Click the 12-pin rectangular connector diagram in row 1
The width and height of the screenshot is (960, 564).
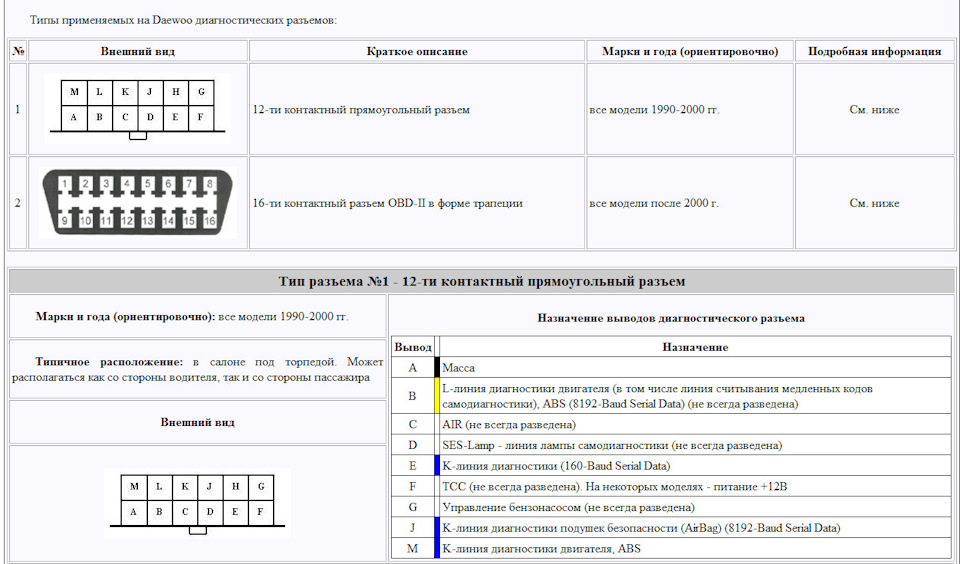[x=138, y=108]
